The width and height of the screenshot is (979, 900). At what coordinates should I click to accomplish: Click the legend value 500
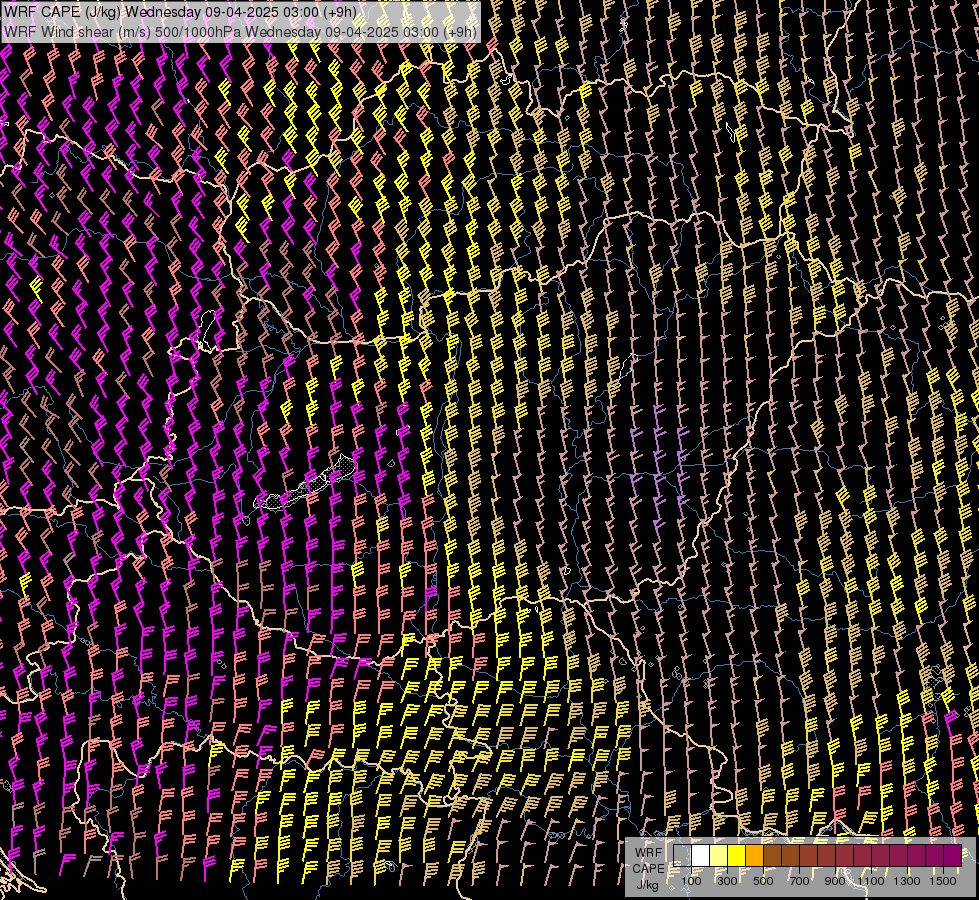point(763,881)
